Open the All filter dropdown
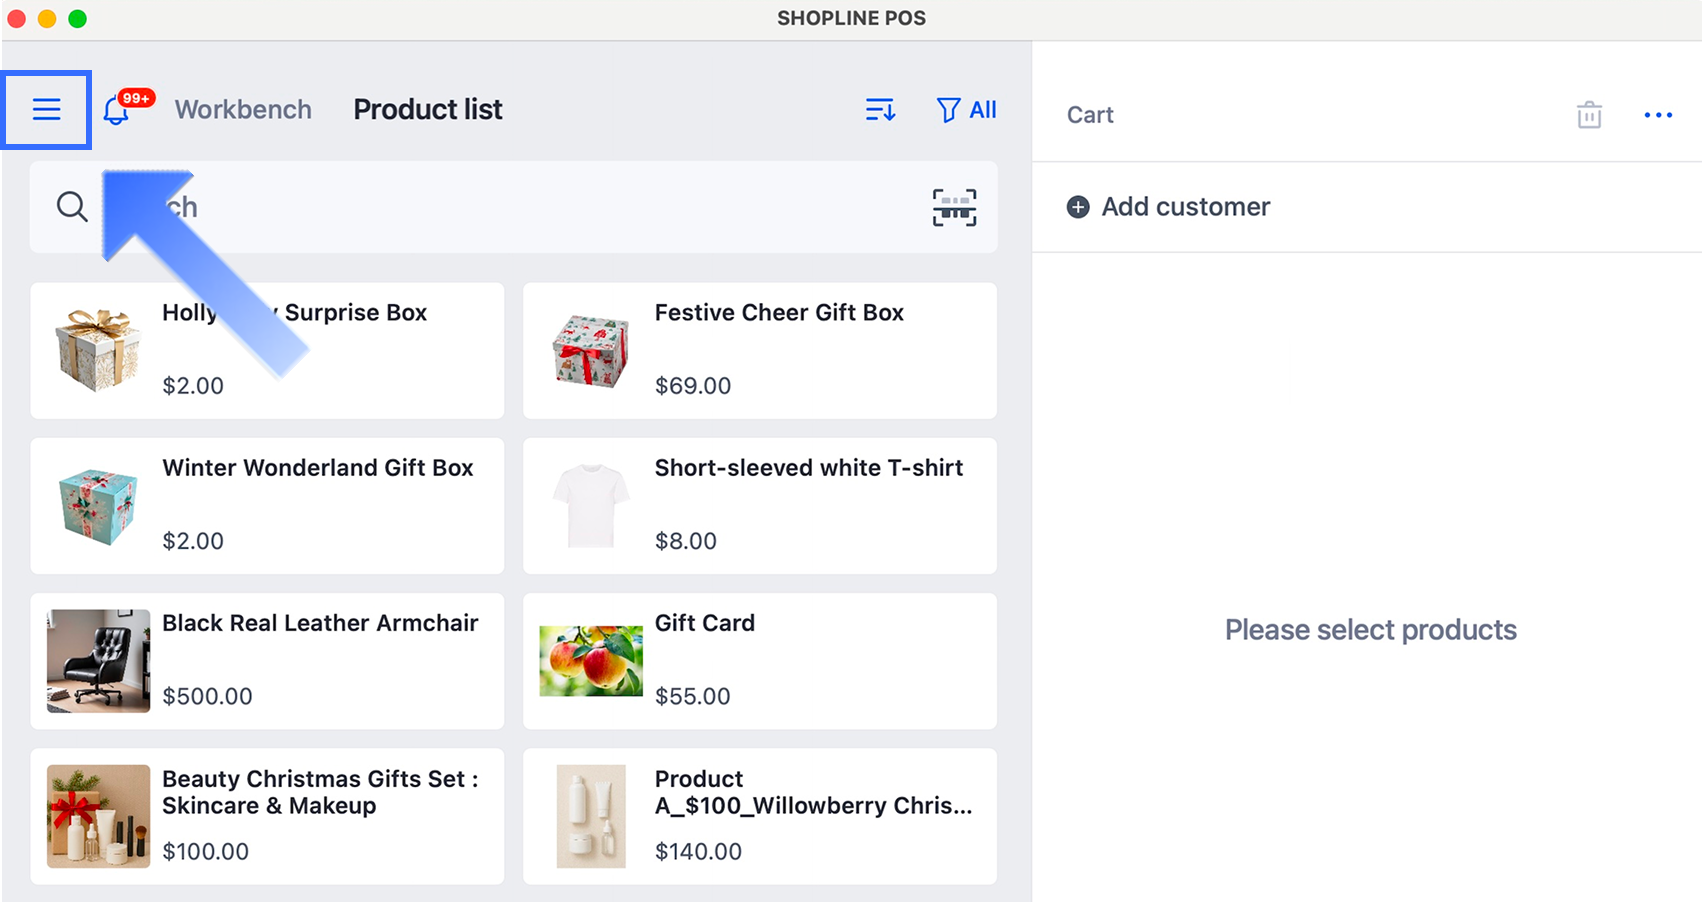Screen dimensions: 1702x902 (x=966, y=110)
